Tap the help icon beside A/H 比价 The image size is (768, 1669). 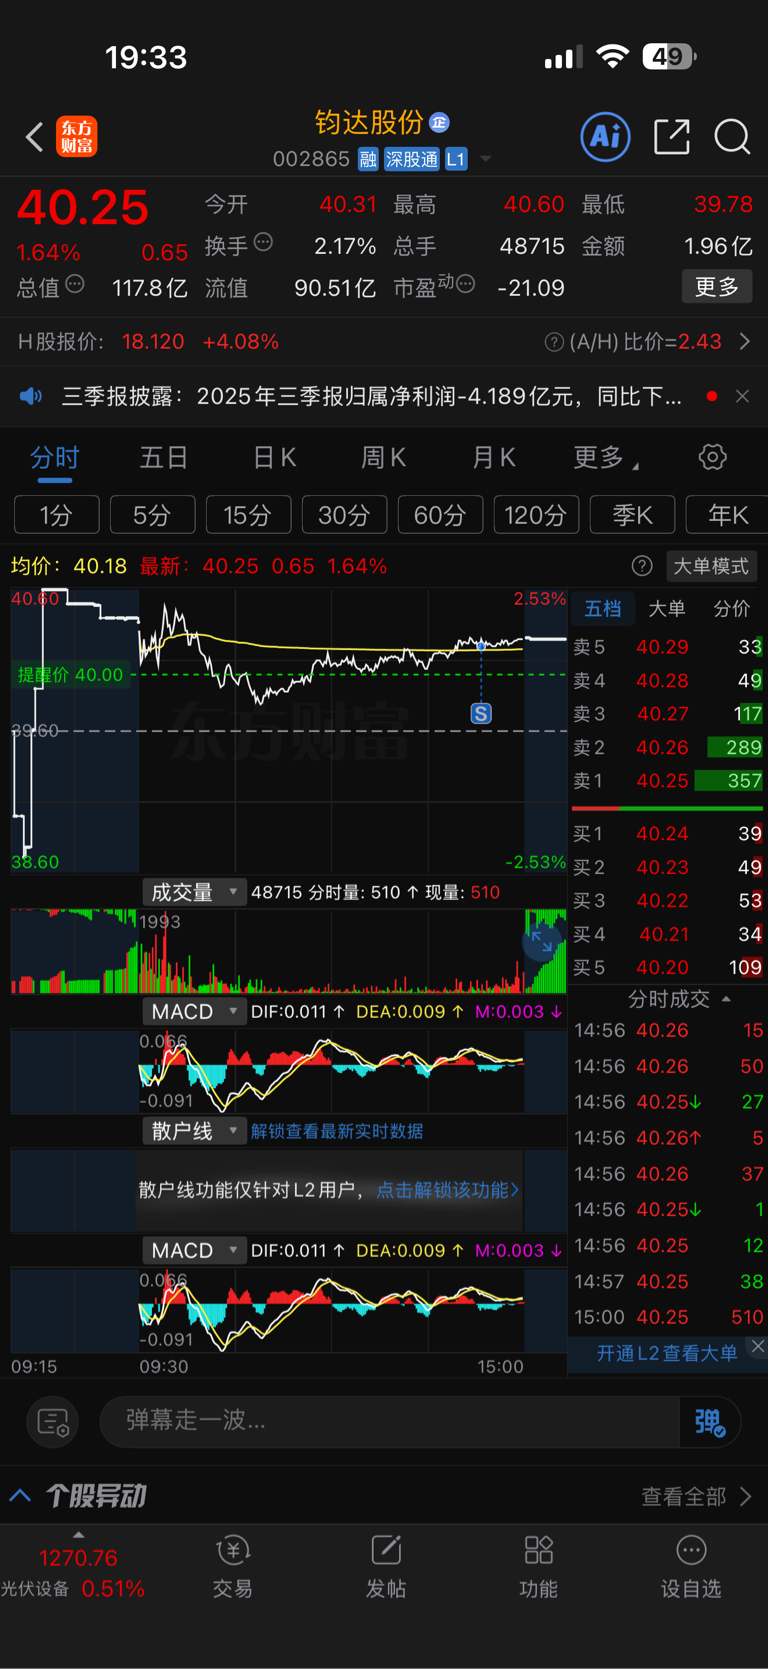tap(553, 342)
